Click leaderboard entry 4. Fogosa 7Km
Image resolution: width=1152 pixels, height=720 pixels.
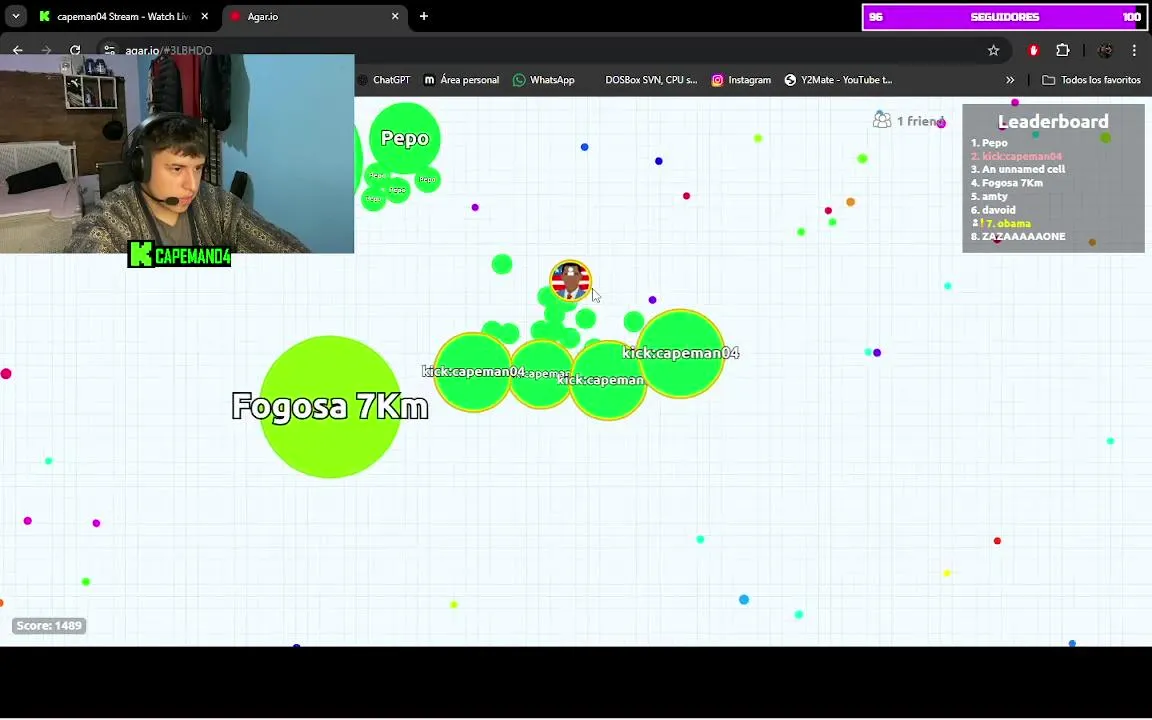click(1007, 183)
